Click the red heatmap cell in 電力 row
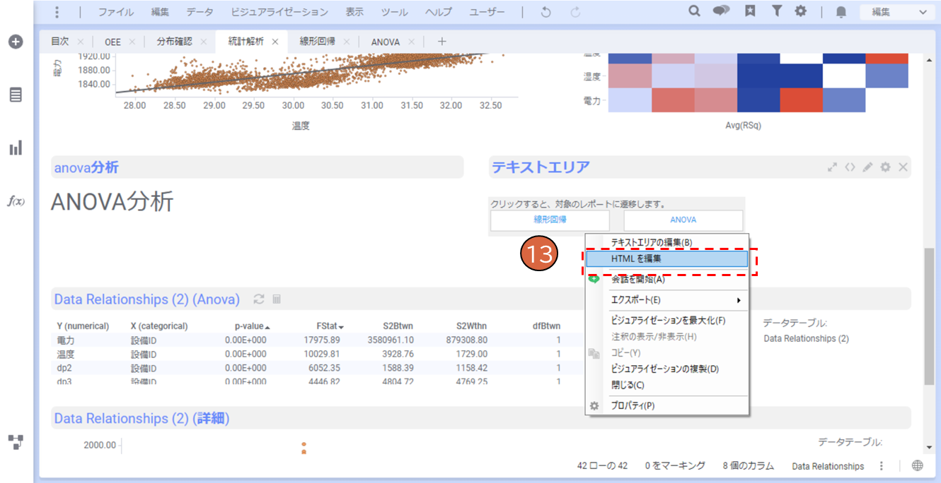The width and height of the screenshot is (941, 483). point(801,100)
